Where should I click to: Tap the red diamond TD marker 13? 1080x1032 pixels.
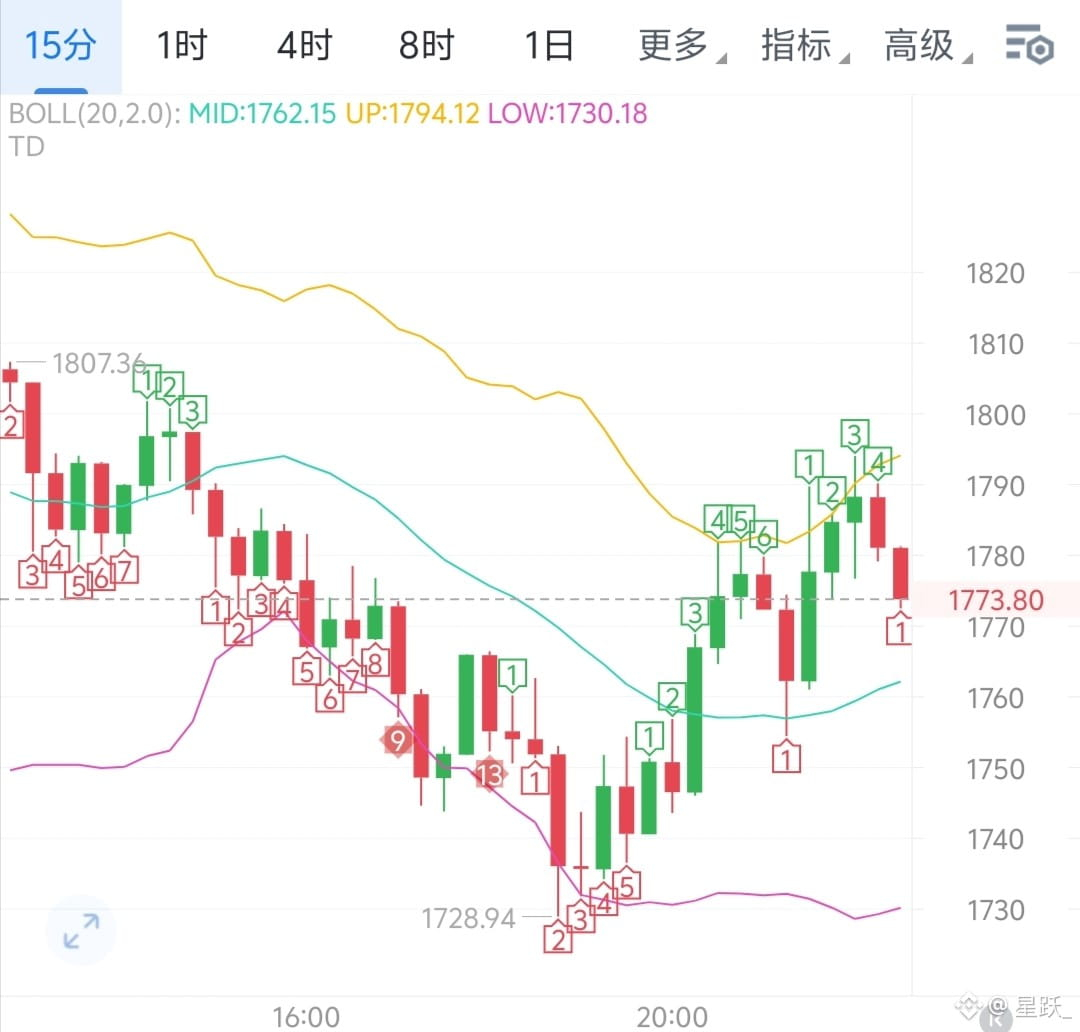[x=489, y=774]
